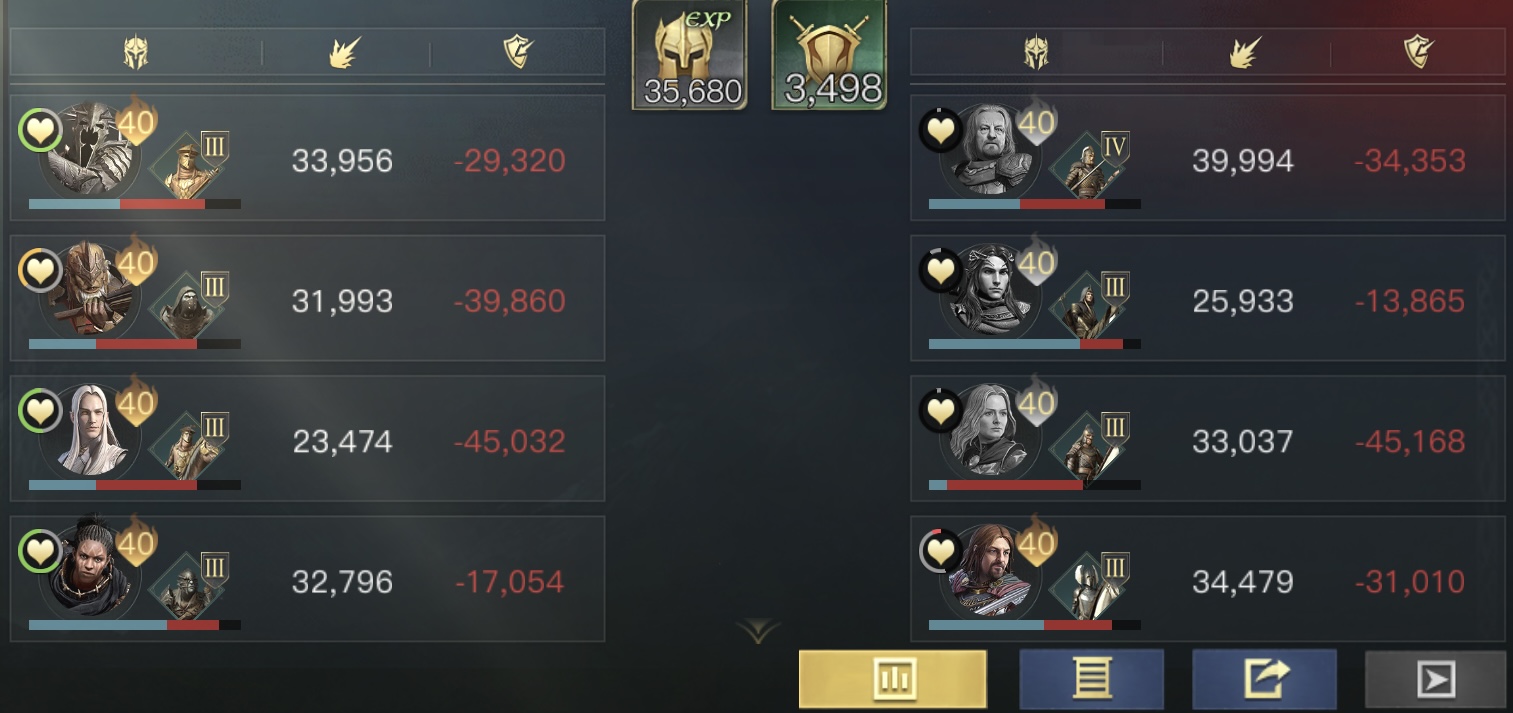The width and height of the screenshot is (1513, 713).
Task: Click heart badge on the 31,993 damage row
Action: point(40,269)
